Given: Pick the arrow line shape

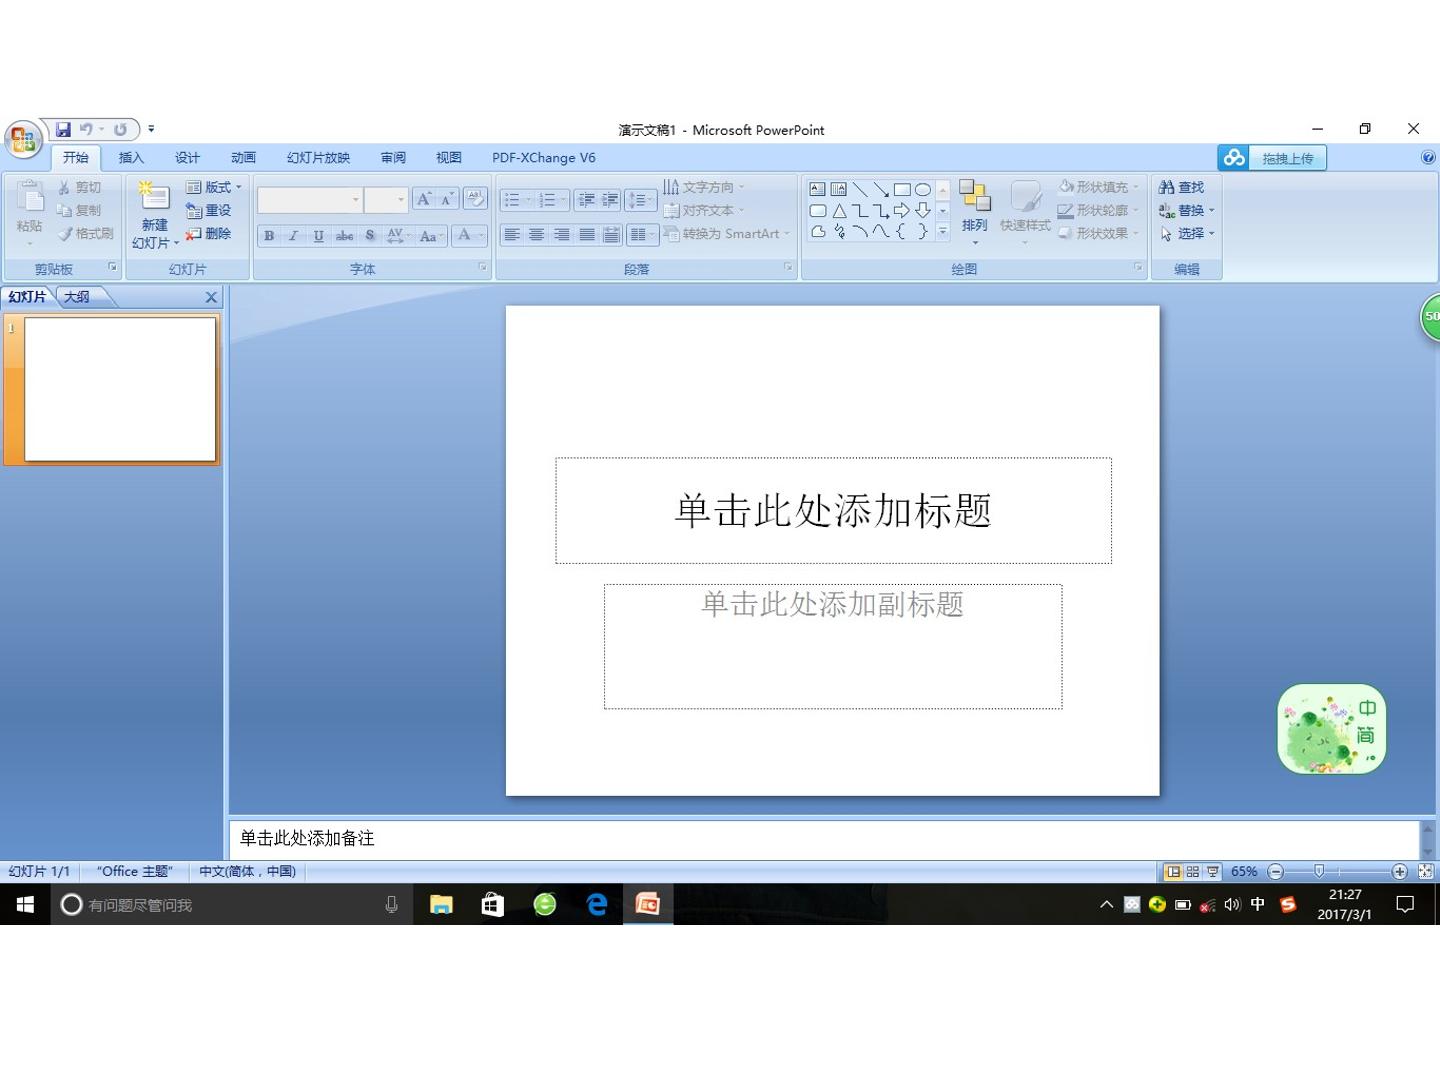Looking at the screenshot, I should (x=880, y=189).
